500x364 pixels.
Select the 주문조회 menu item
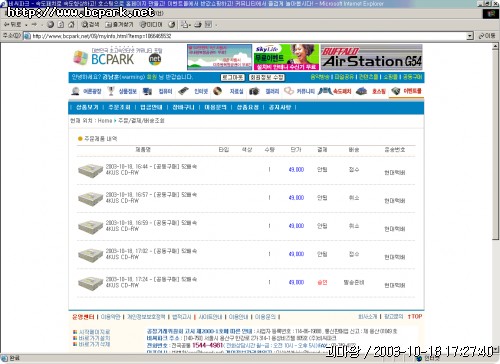coord(119,107)
